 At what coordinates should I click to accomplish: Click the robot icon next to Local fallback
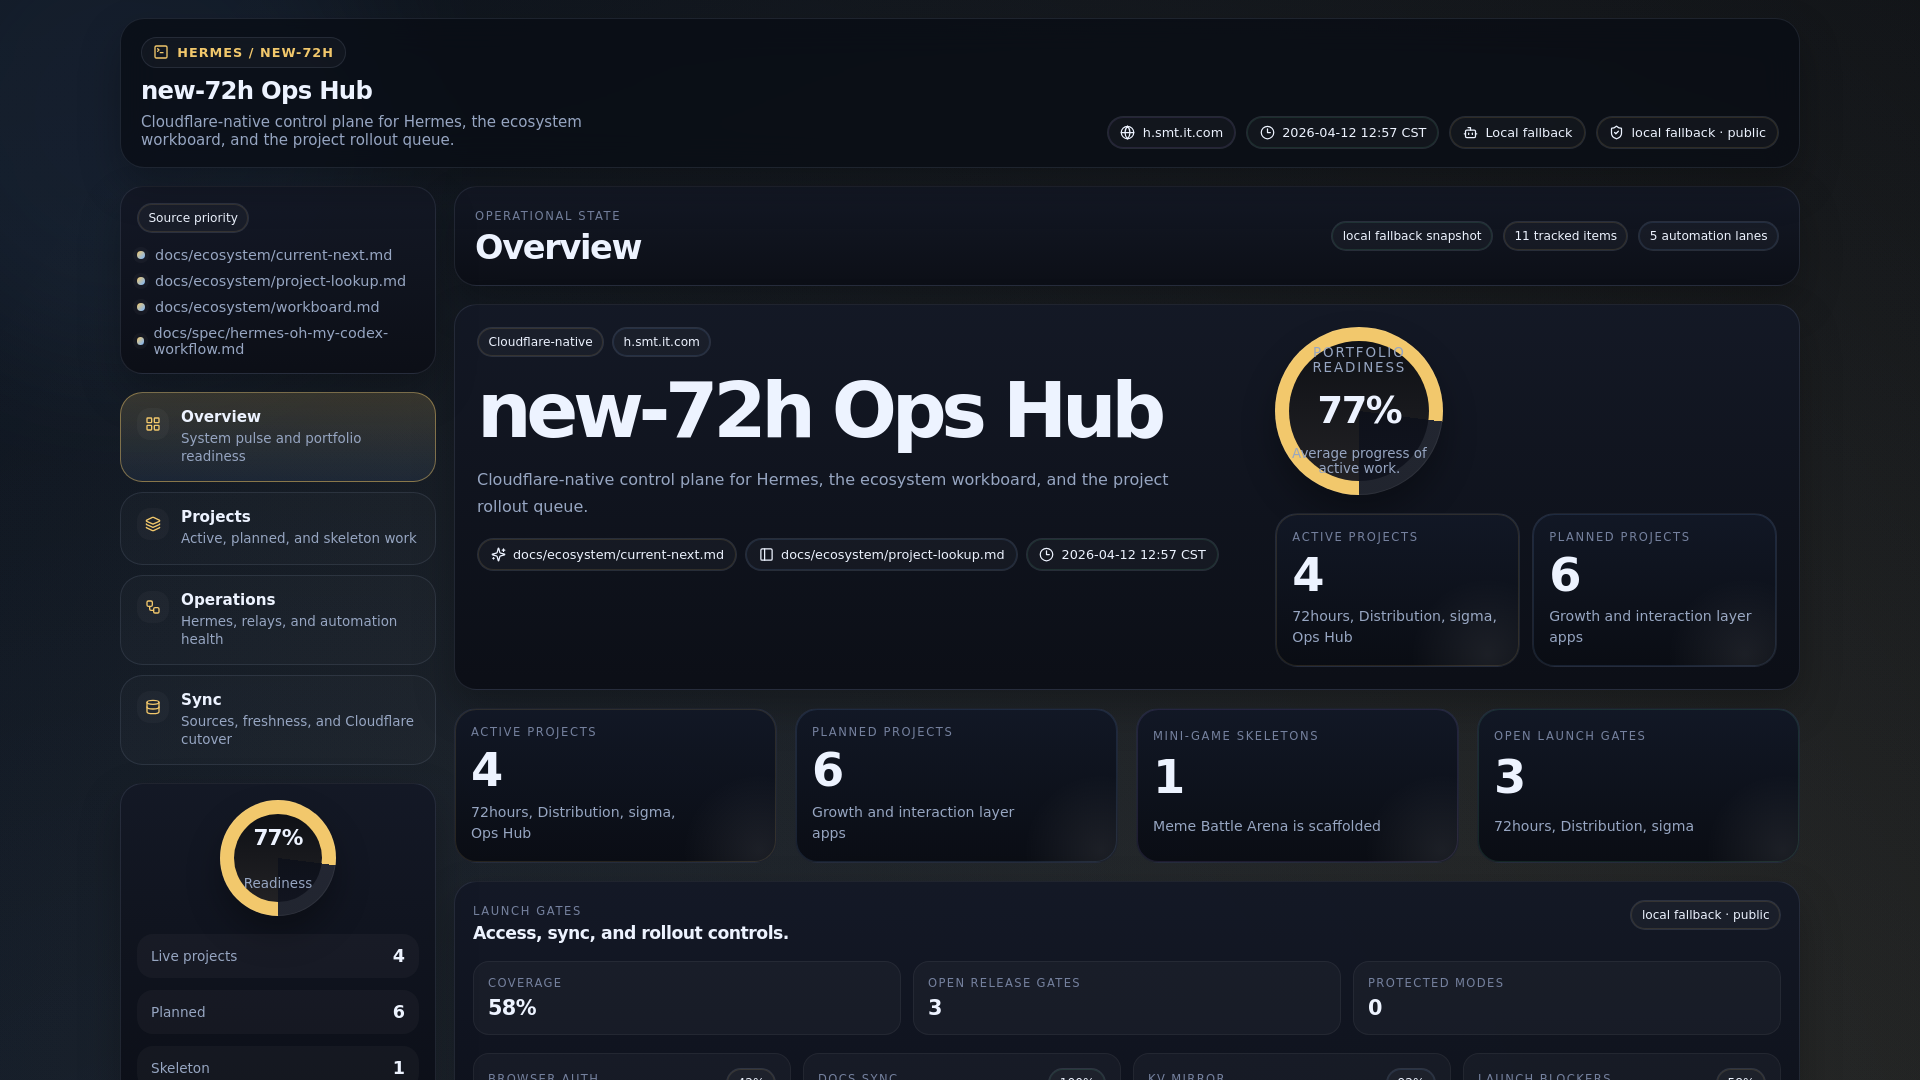1470,133
